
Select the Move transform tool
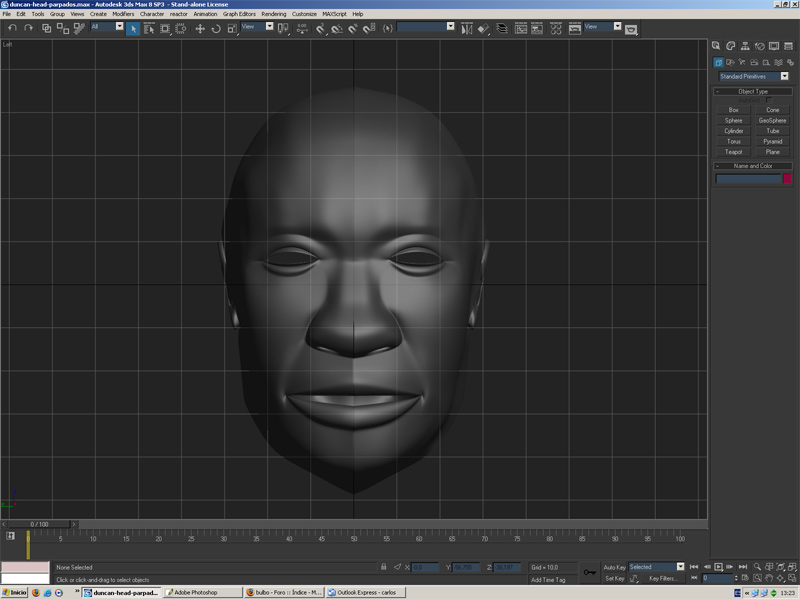[199, 29]
